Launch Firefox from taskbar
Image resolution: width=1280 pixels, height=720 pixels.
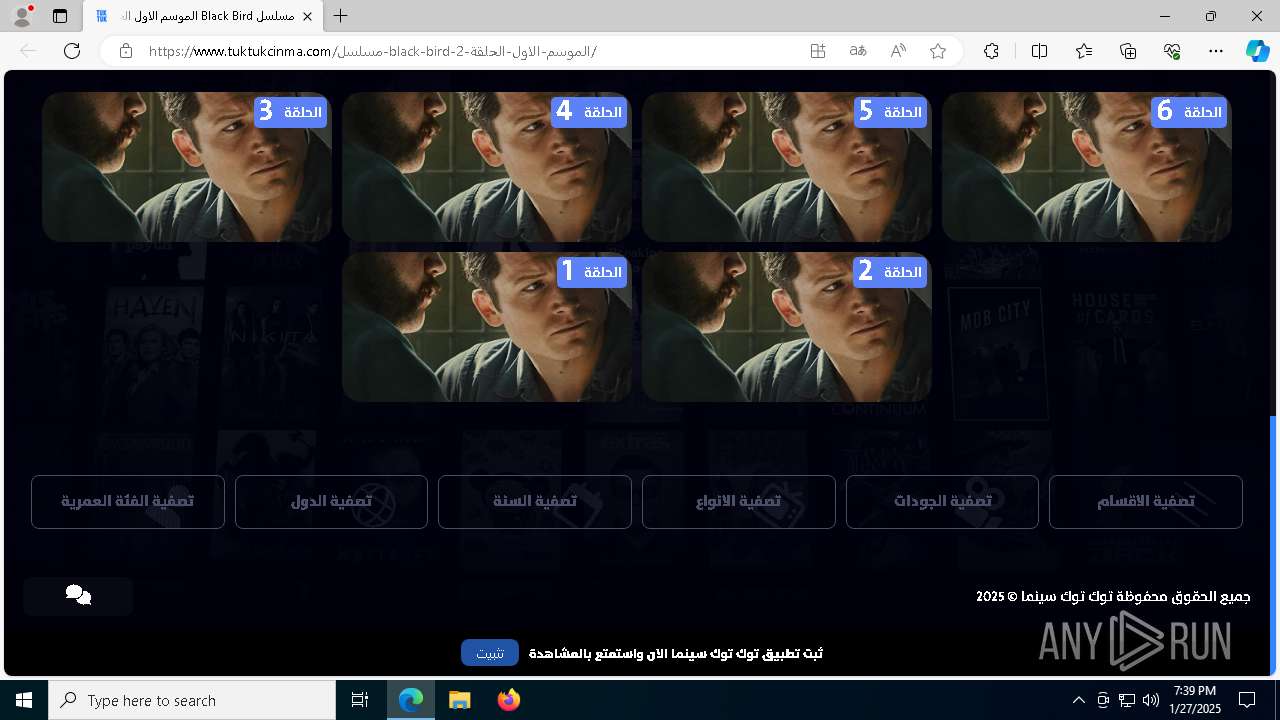(508, 700)
